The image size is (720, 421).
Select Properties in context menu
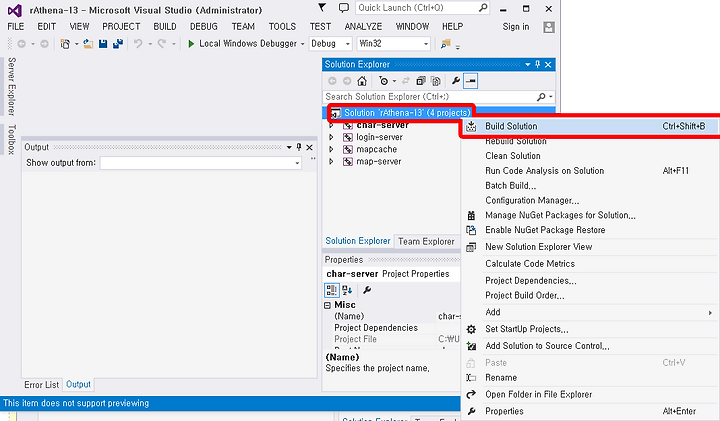click(x=590, y=411)
